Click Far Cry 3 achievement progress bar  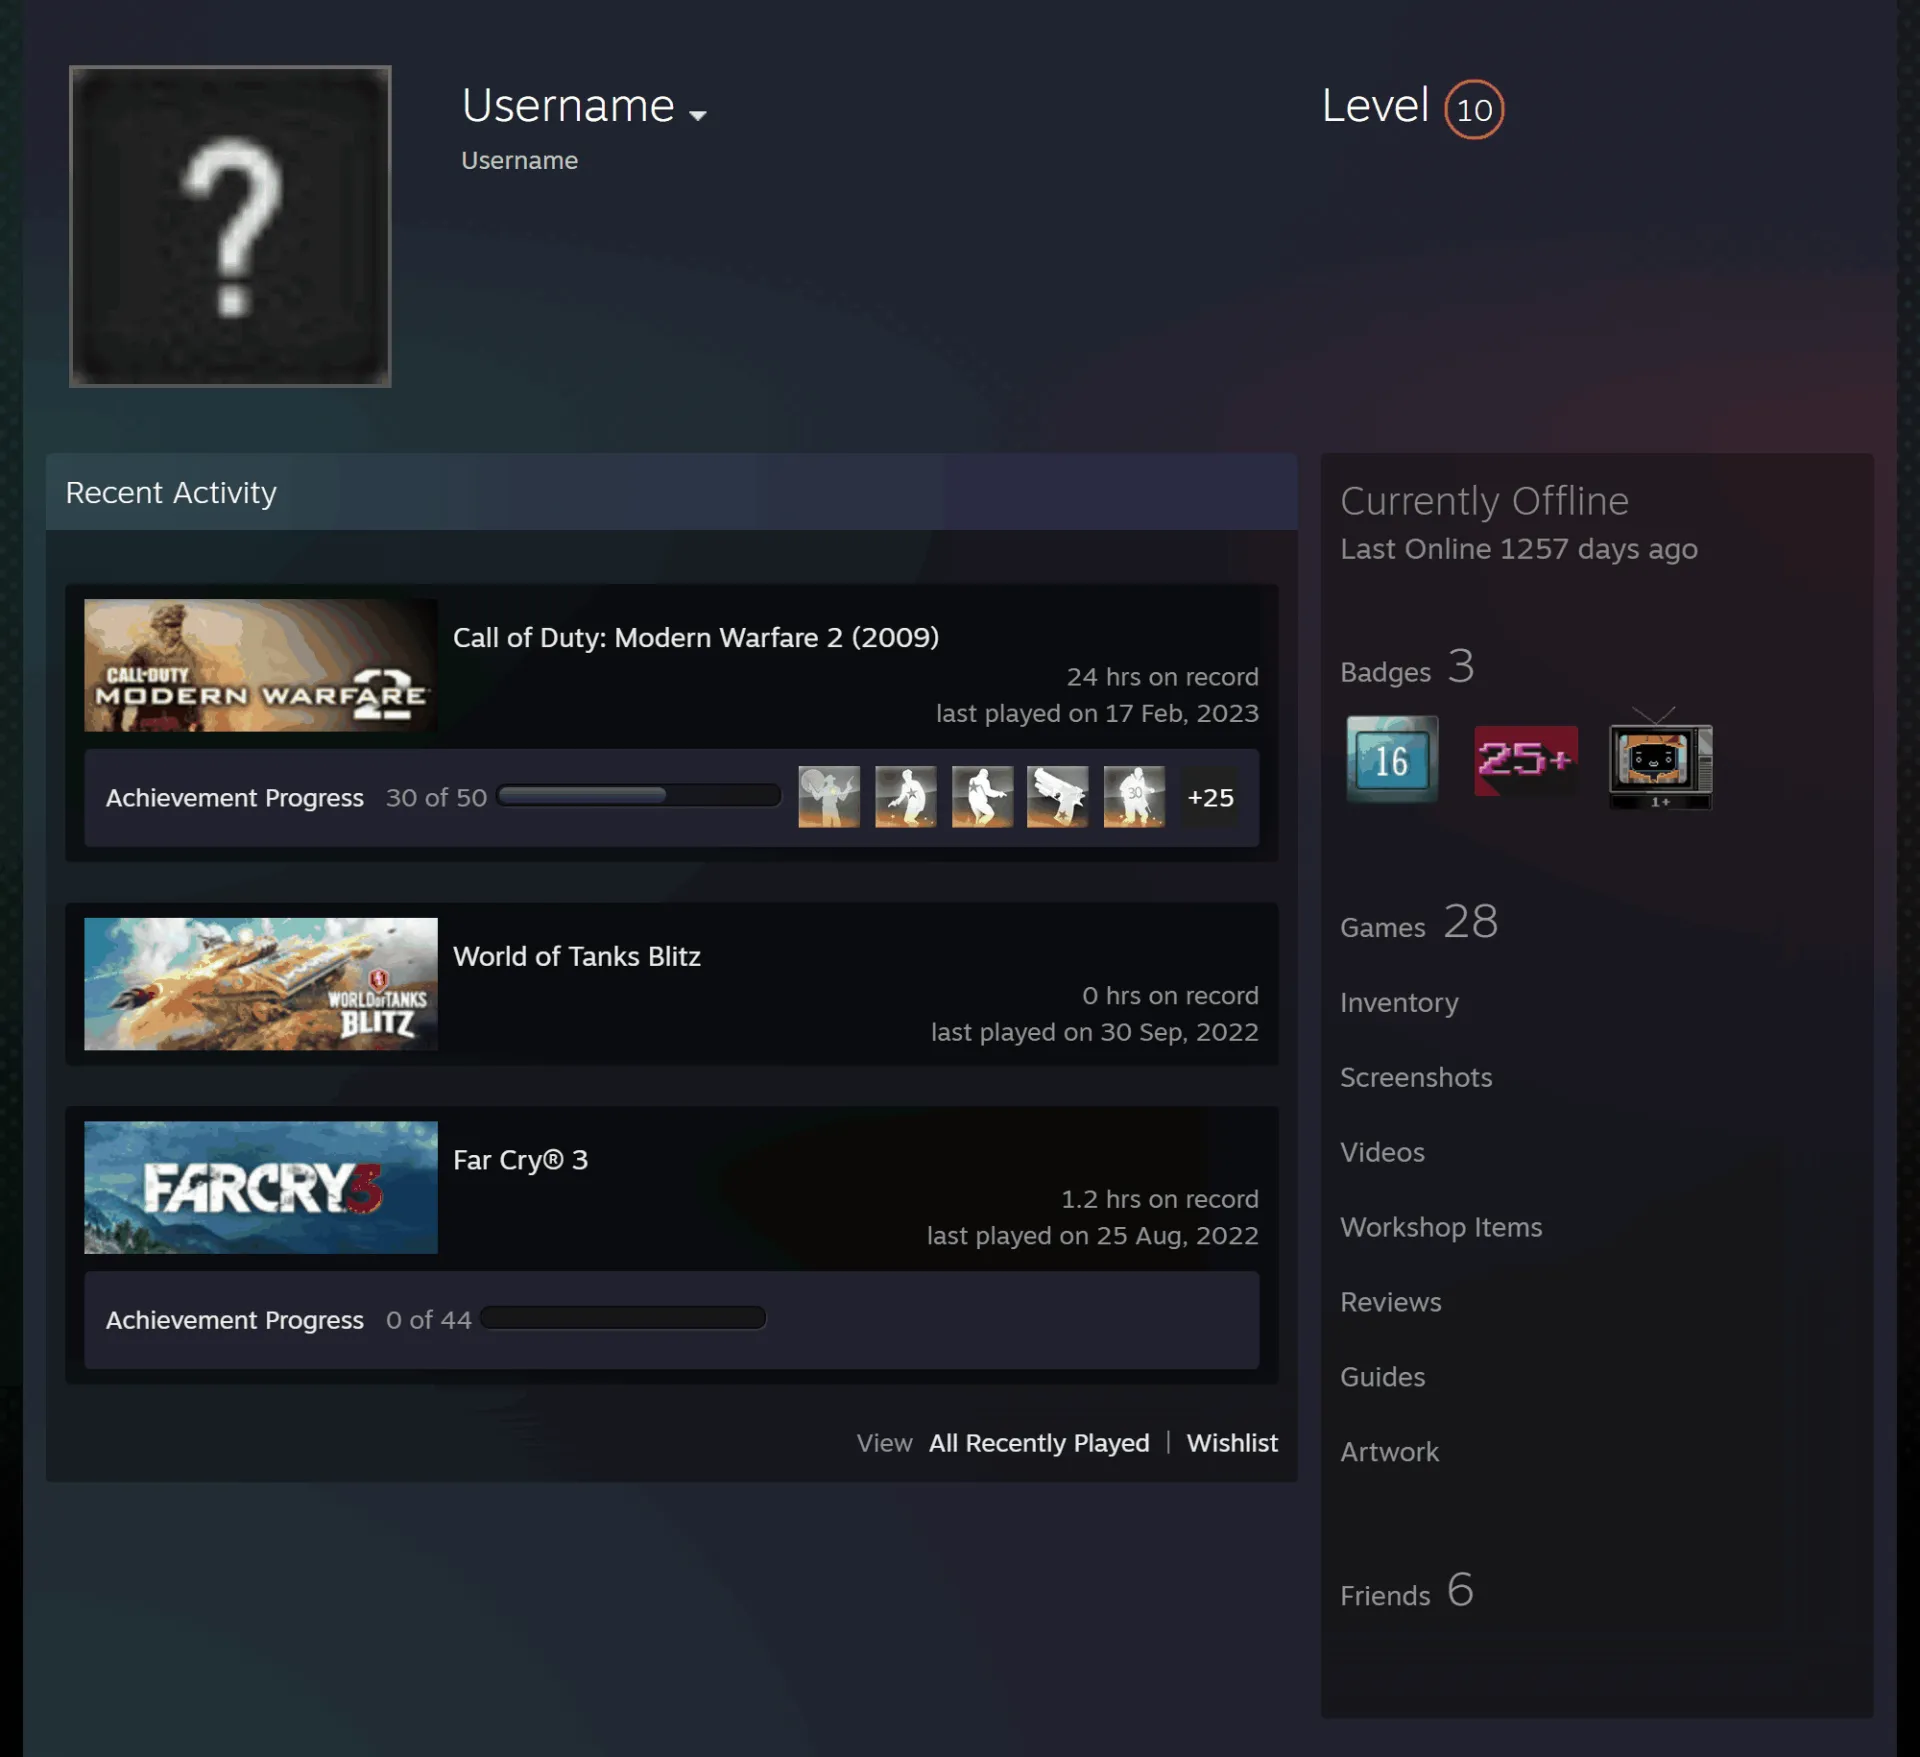pyautogui.click(x=623, y=1318)
